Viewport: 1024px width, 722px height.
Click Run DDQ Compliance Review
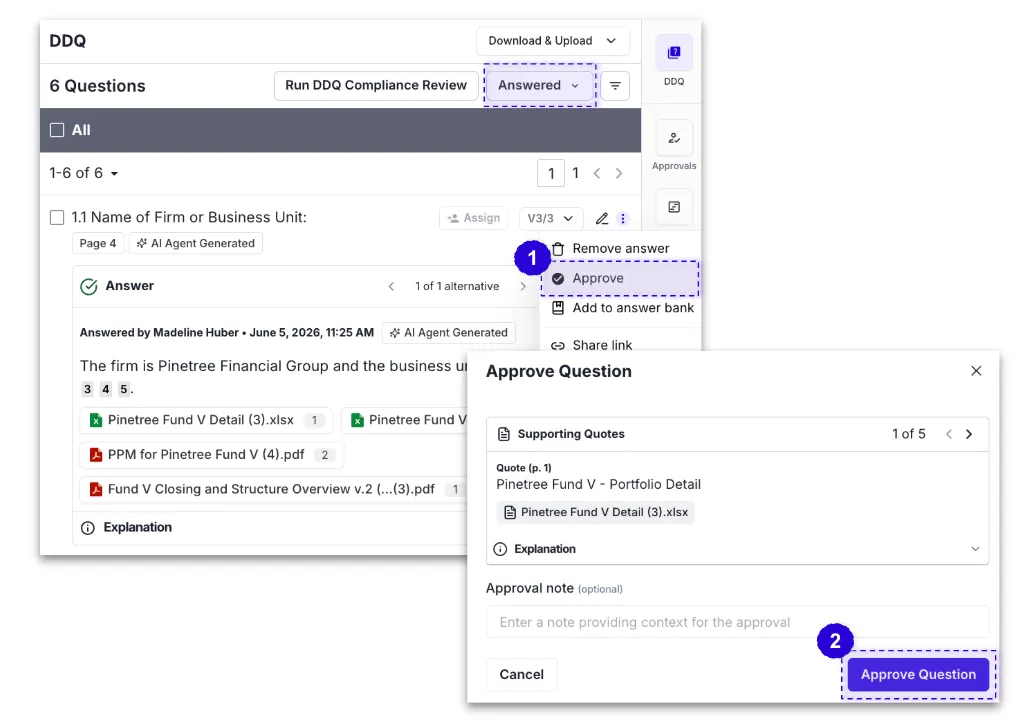[x=376, y=86]
